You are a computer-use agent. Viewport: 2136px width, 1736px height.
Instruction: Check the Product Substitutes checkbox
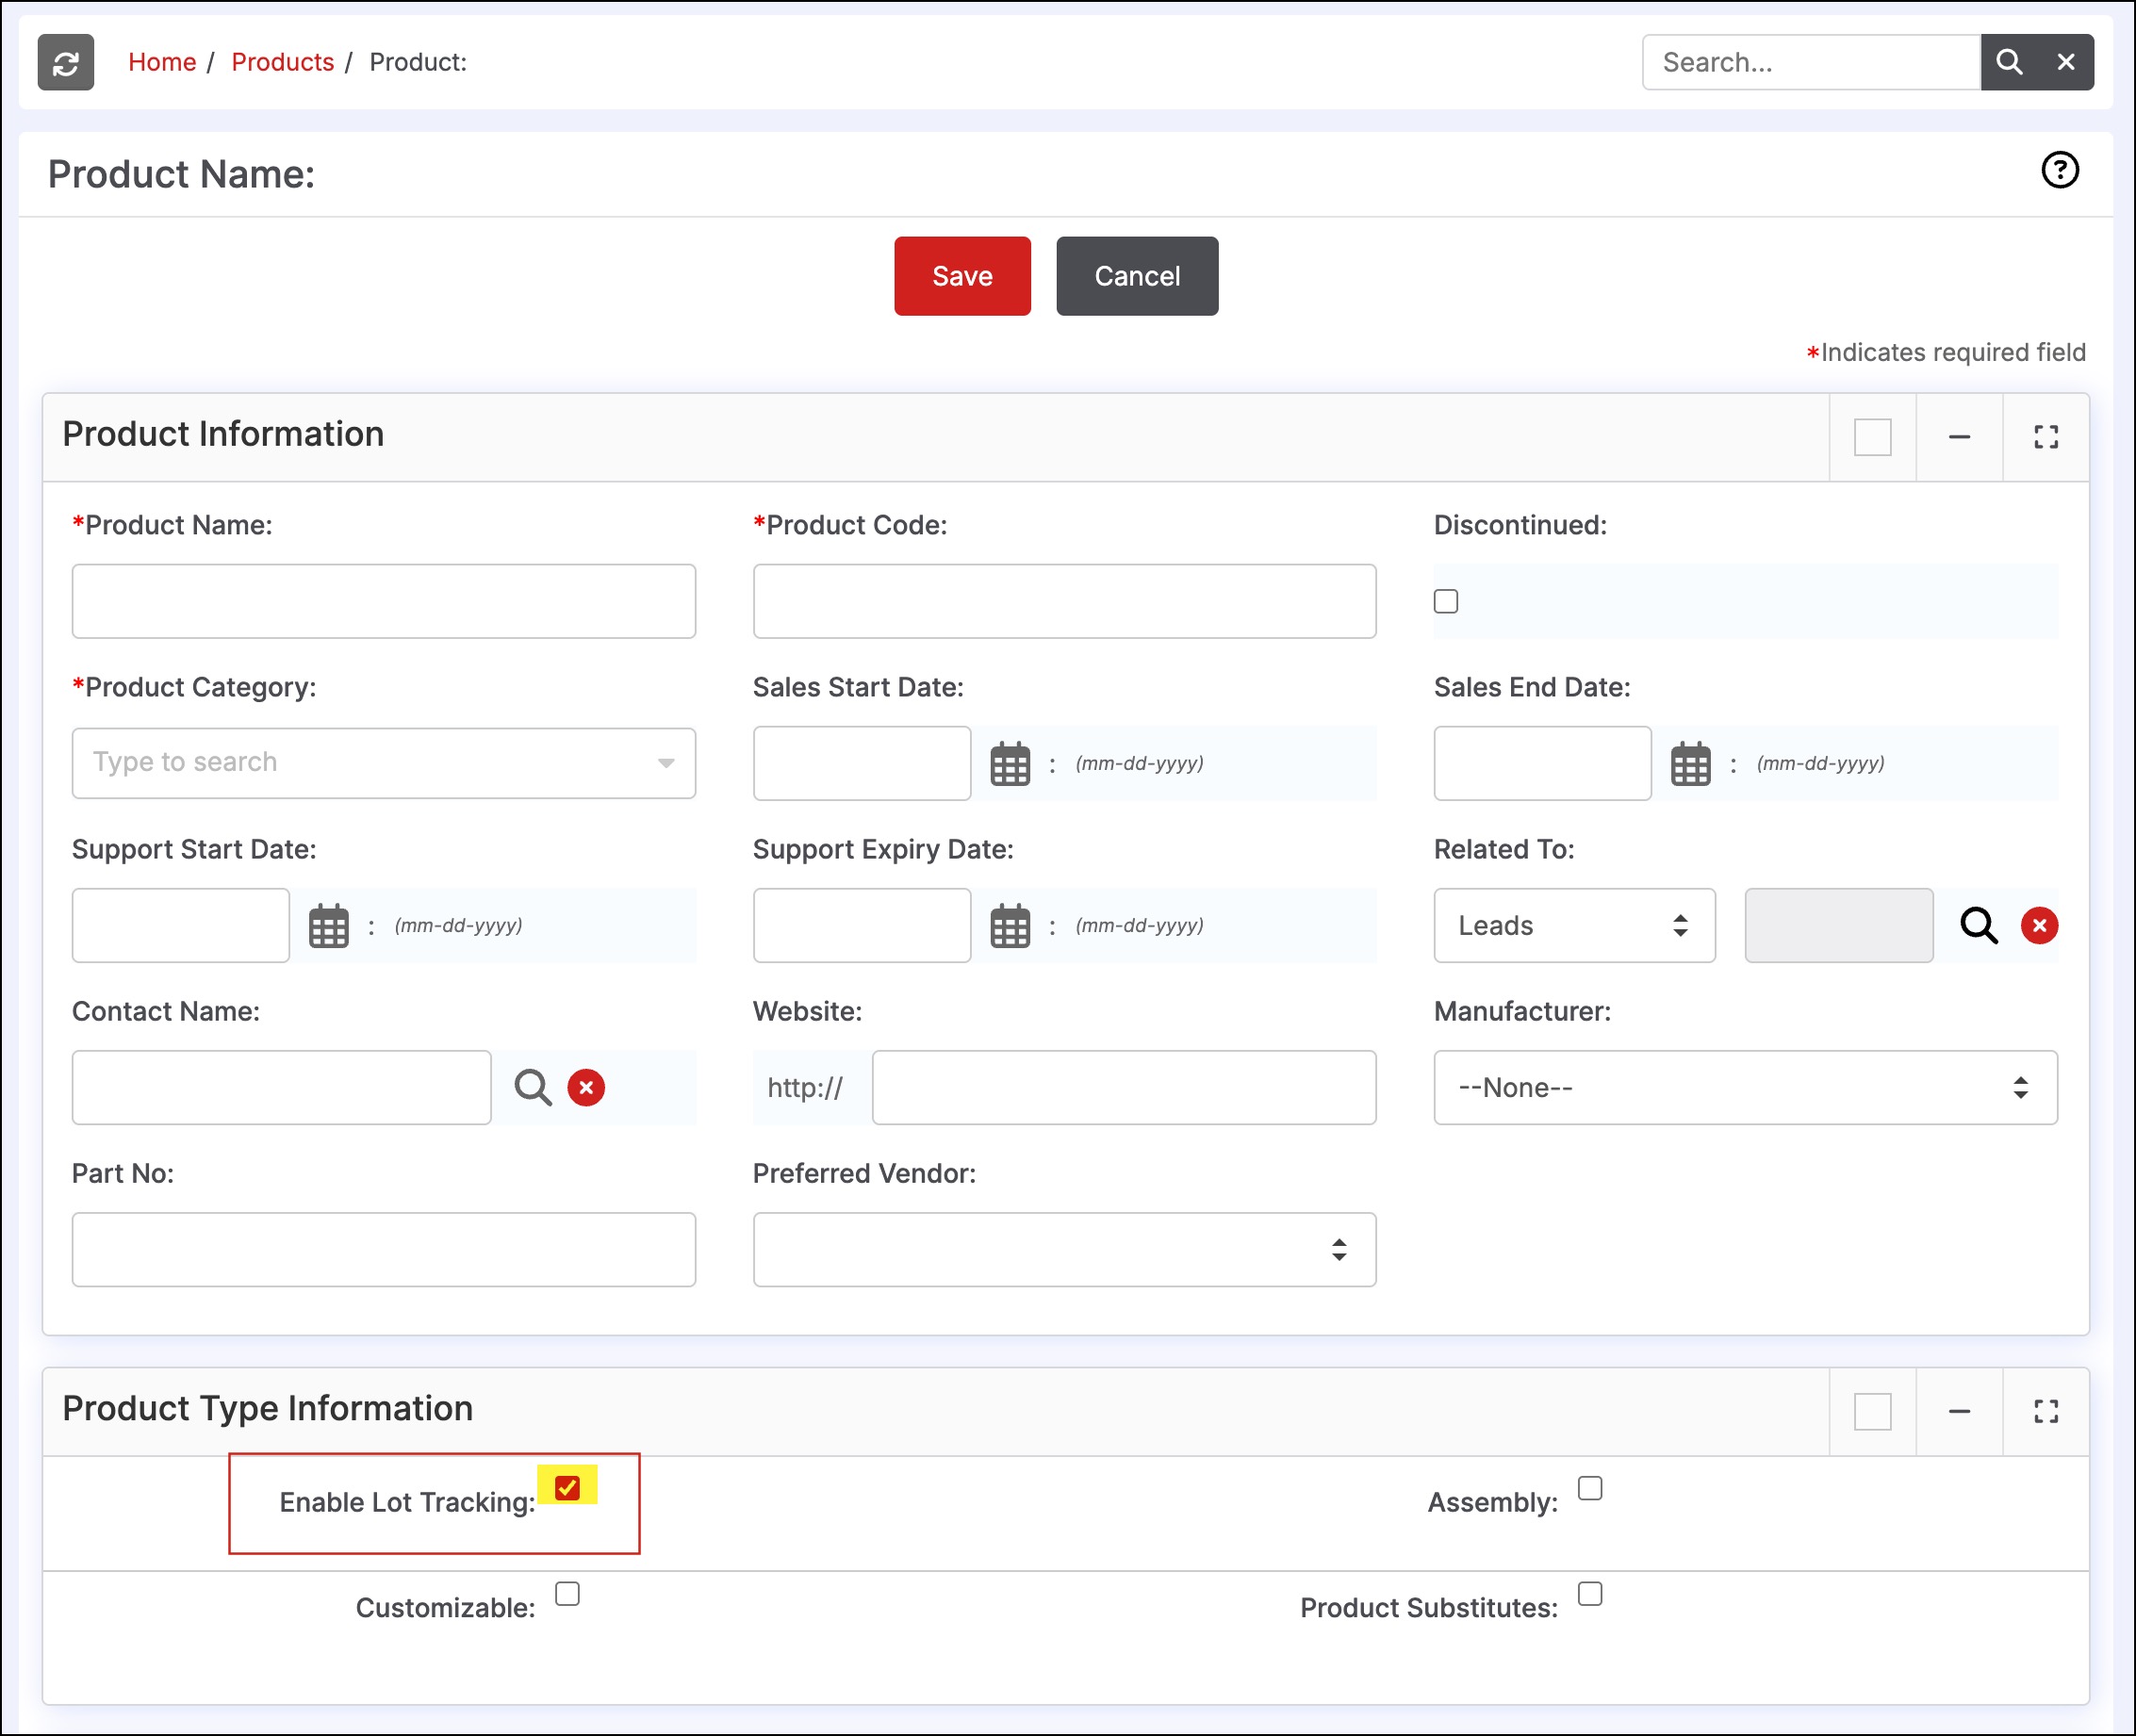(x=1590, y=1593)
